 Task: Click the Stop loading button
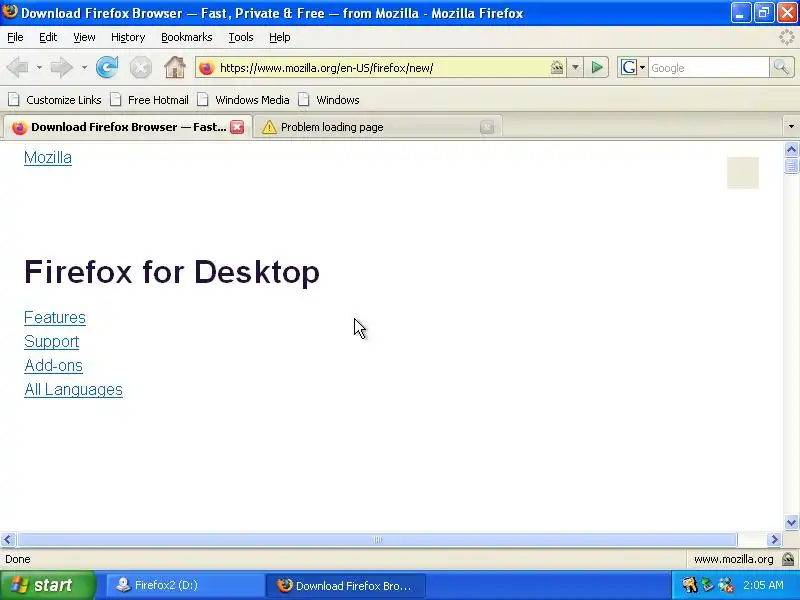point(140,67)
